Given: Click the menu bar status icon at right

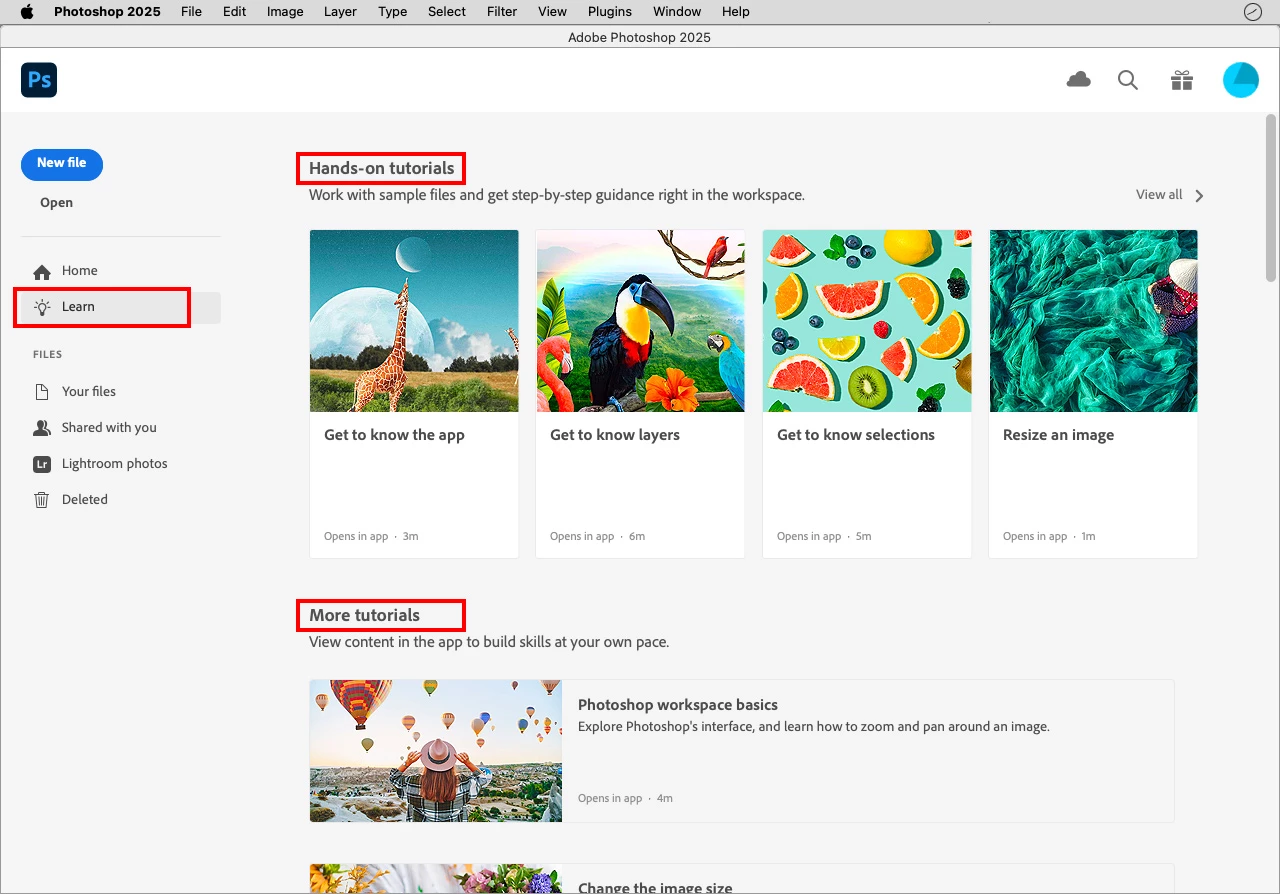Looking at the screenshot, I should click(x=1253, y=12).
